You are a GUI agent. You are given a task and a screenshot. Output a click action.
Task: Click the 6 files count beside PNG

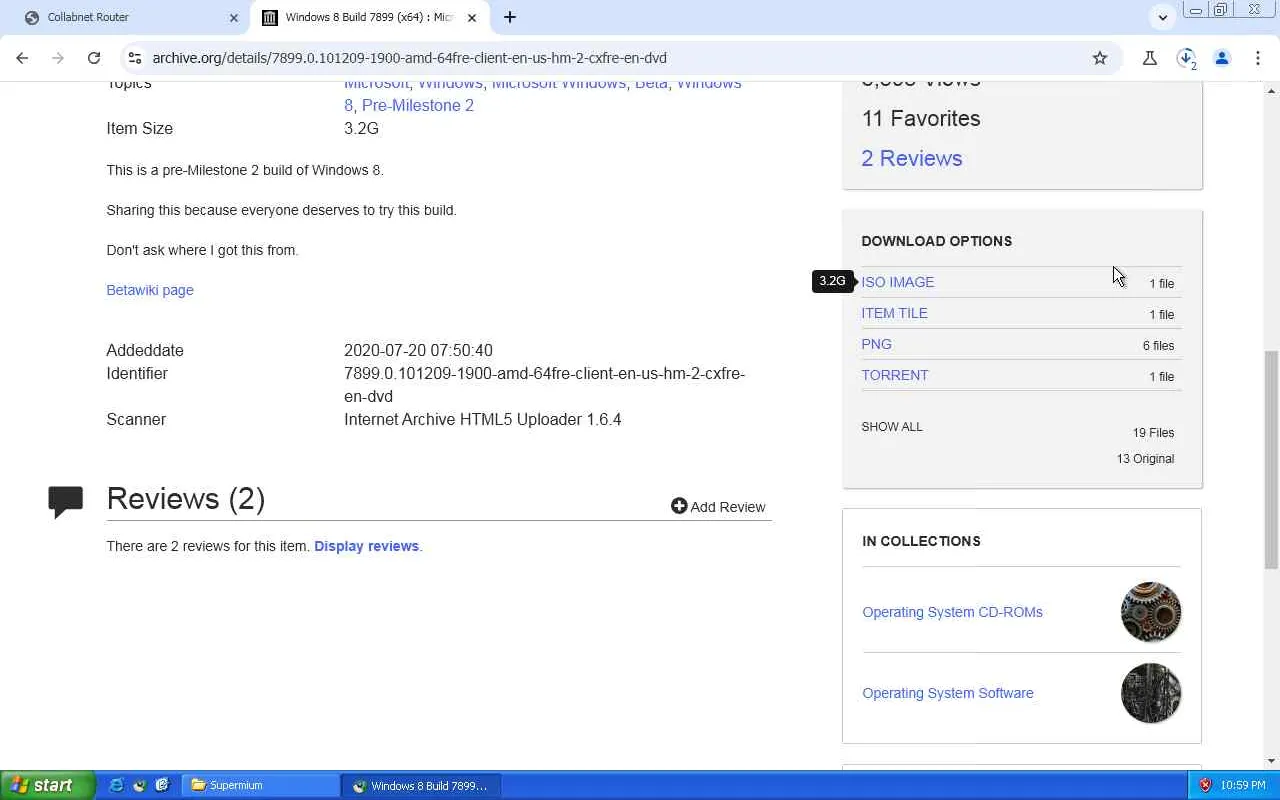point(1158,346)
